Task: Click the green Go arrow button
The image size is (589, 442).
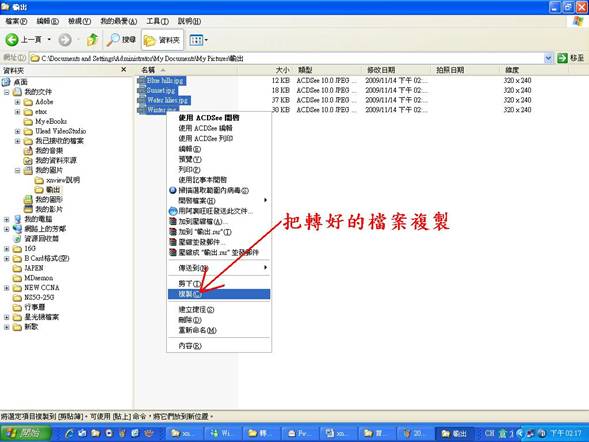Action: pos(562,58)
